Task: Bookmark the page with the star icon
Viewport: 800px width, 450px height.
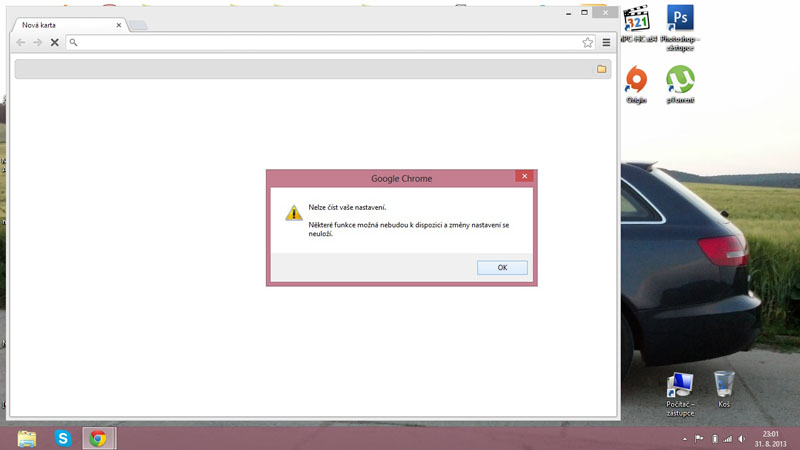Action: pos(588,42)
